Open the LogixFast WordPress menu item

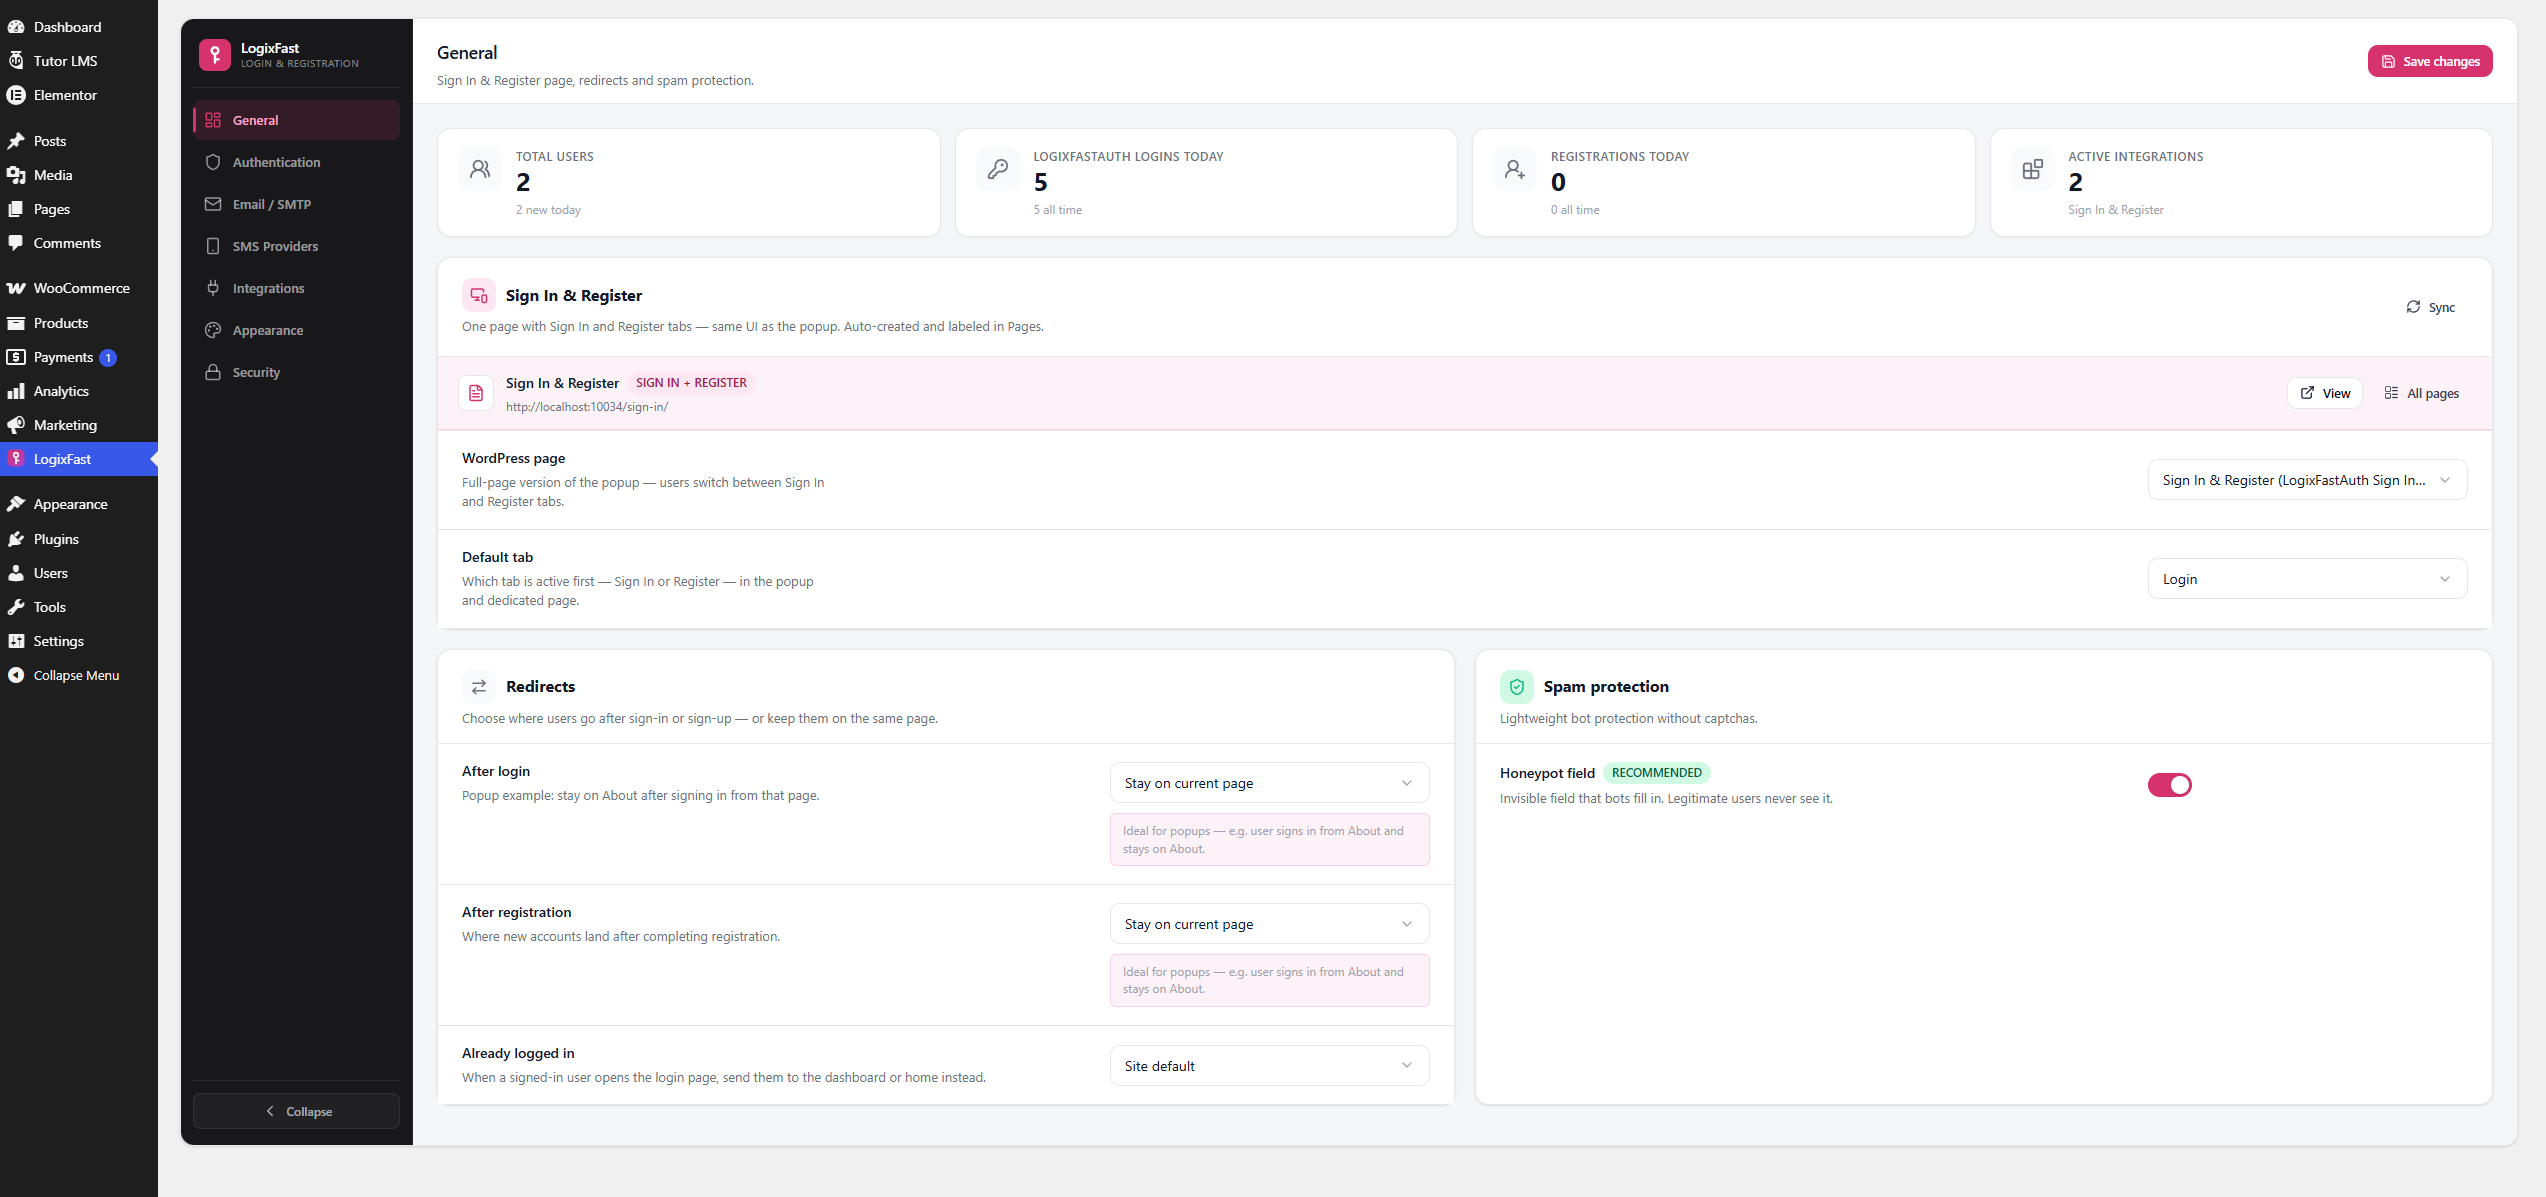click(79, 459)
